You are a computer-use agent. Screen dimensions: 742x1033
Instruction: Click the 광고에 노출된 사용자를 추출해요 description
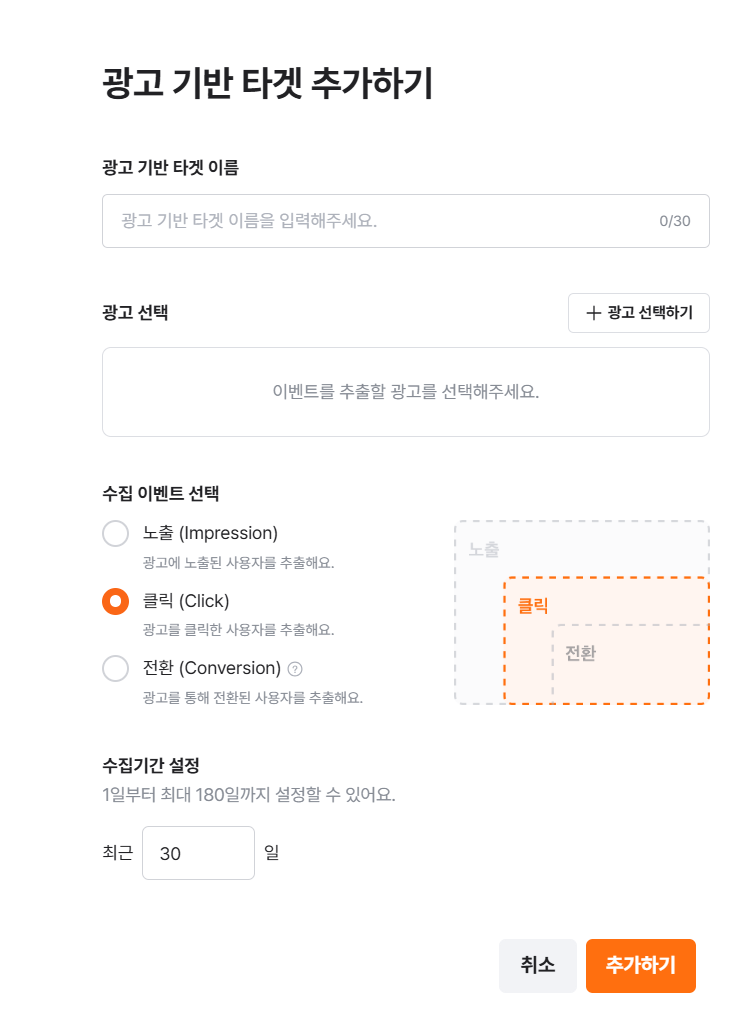point(239,563)
